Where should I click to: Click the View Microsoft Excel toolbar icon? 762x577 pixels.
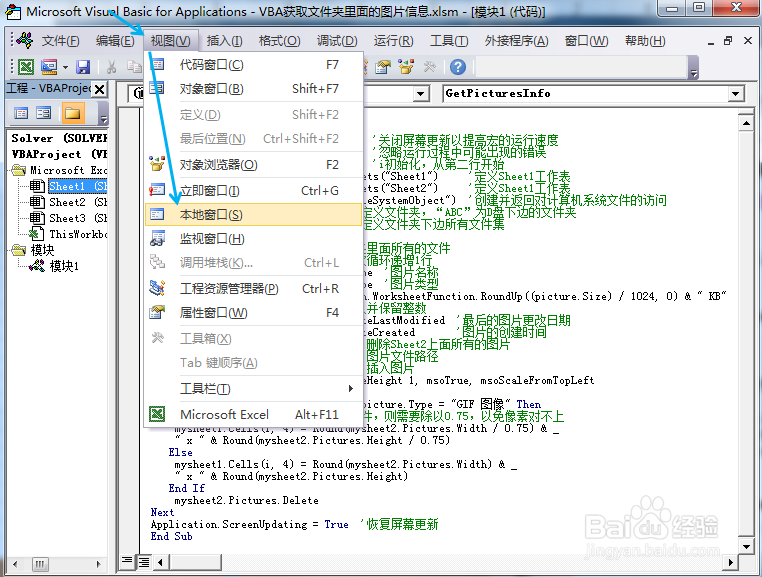click(26, 67)
